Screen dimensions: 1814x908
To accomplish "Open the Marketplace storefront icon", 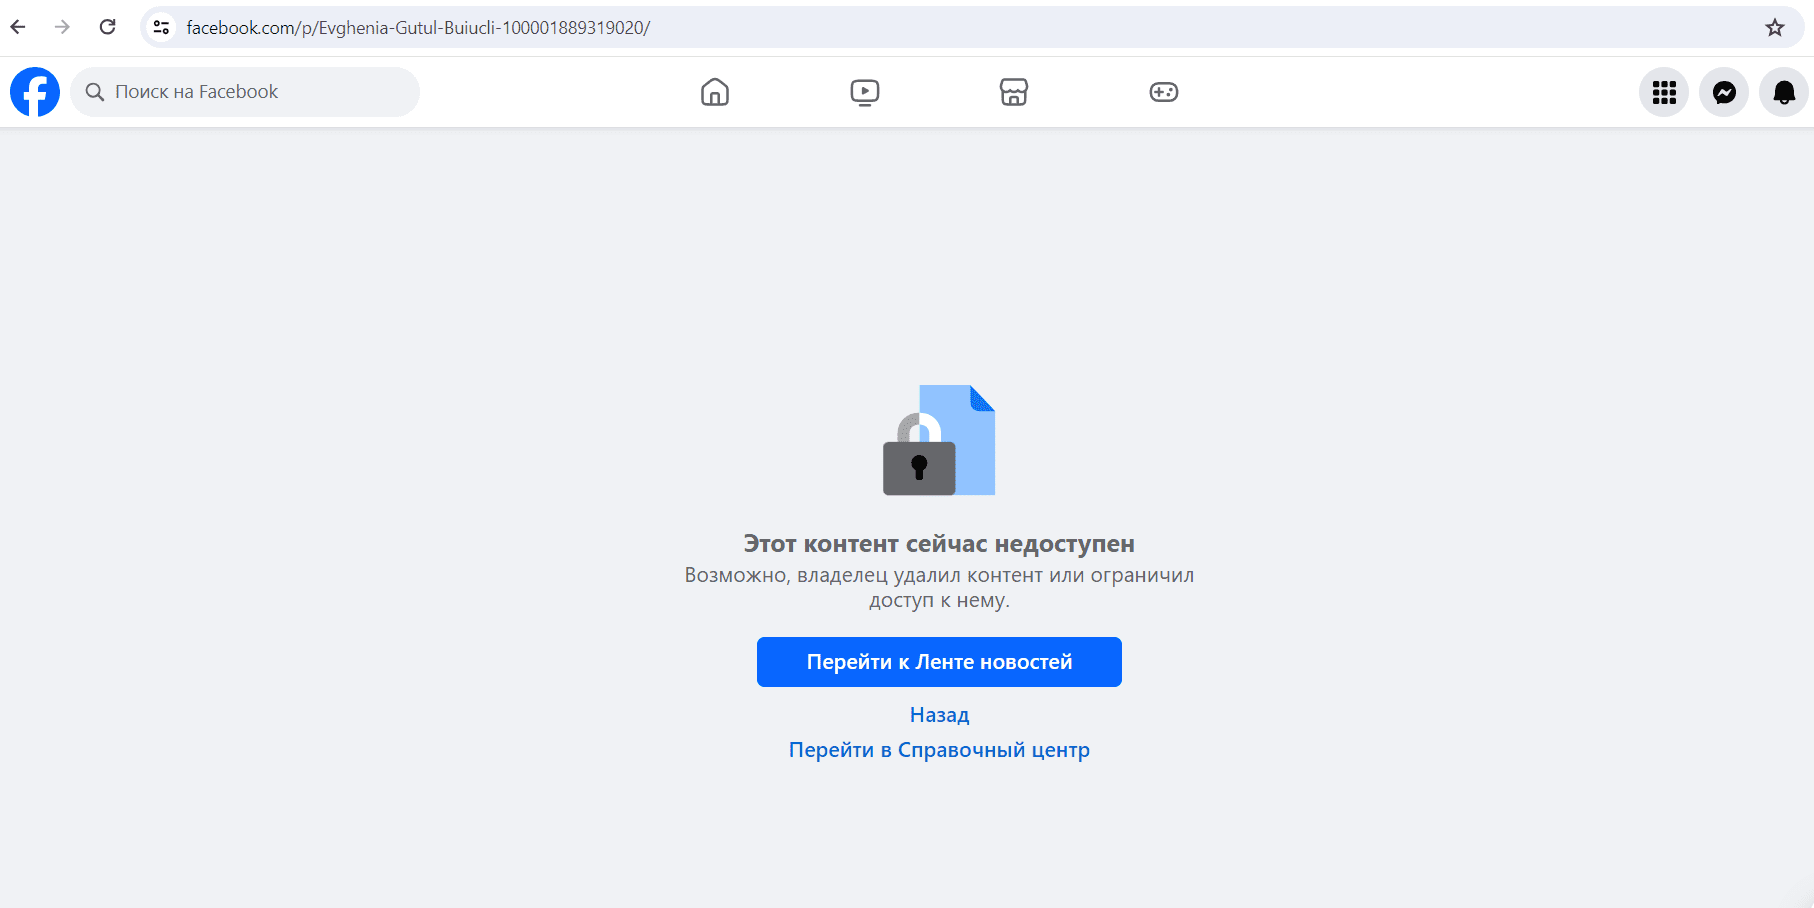I will click(x=1013, y=92).
